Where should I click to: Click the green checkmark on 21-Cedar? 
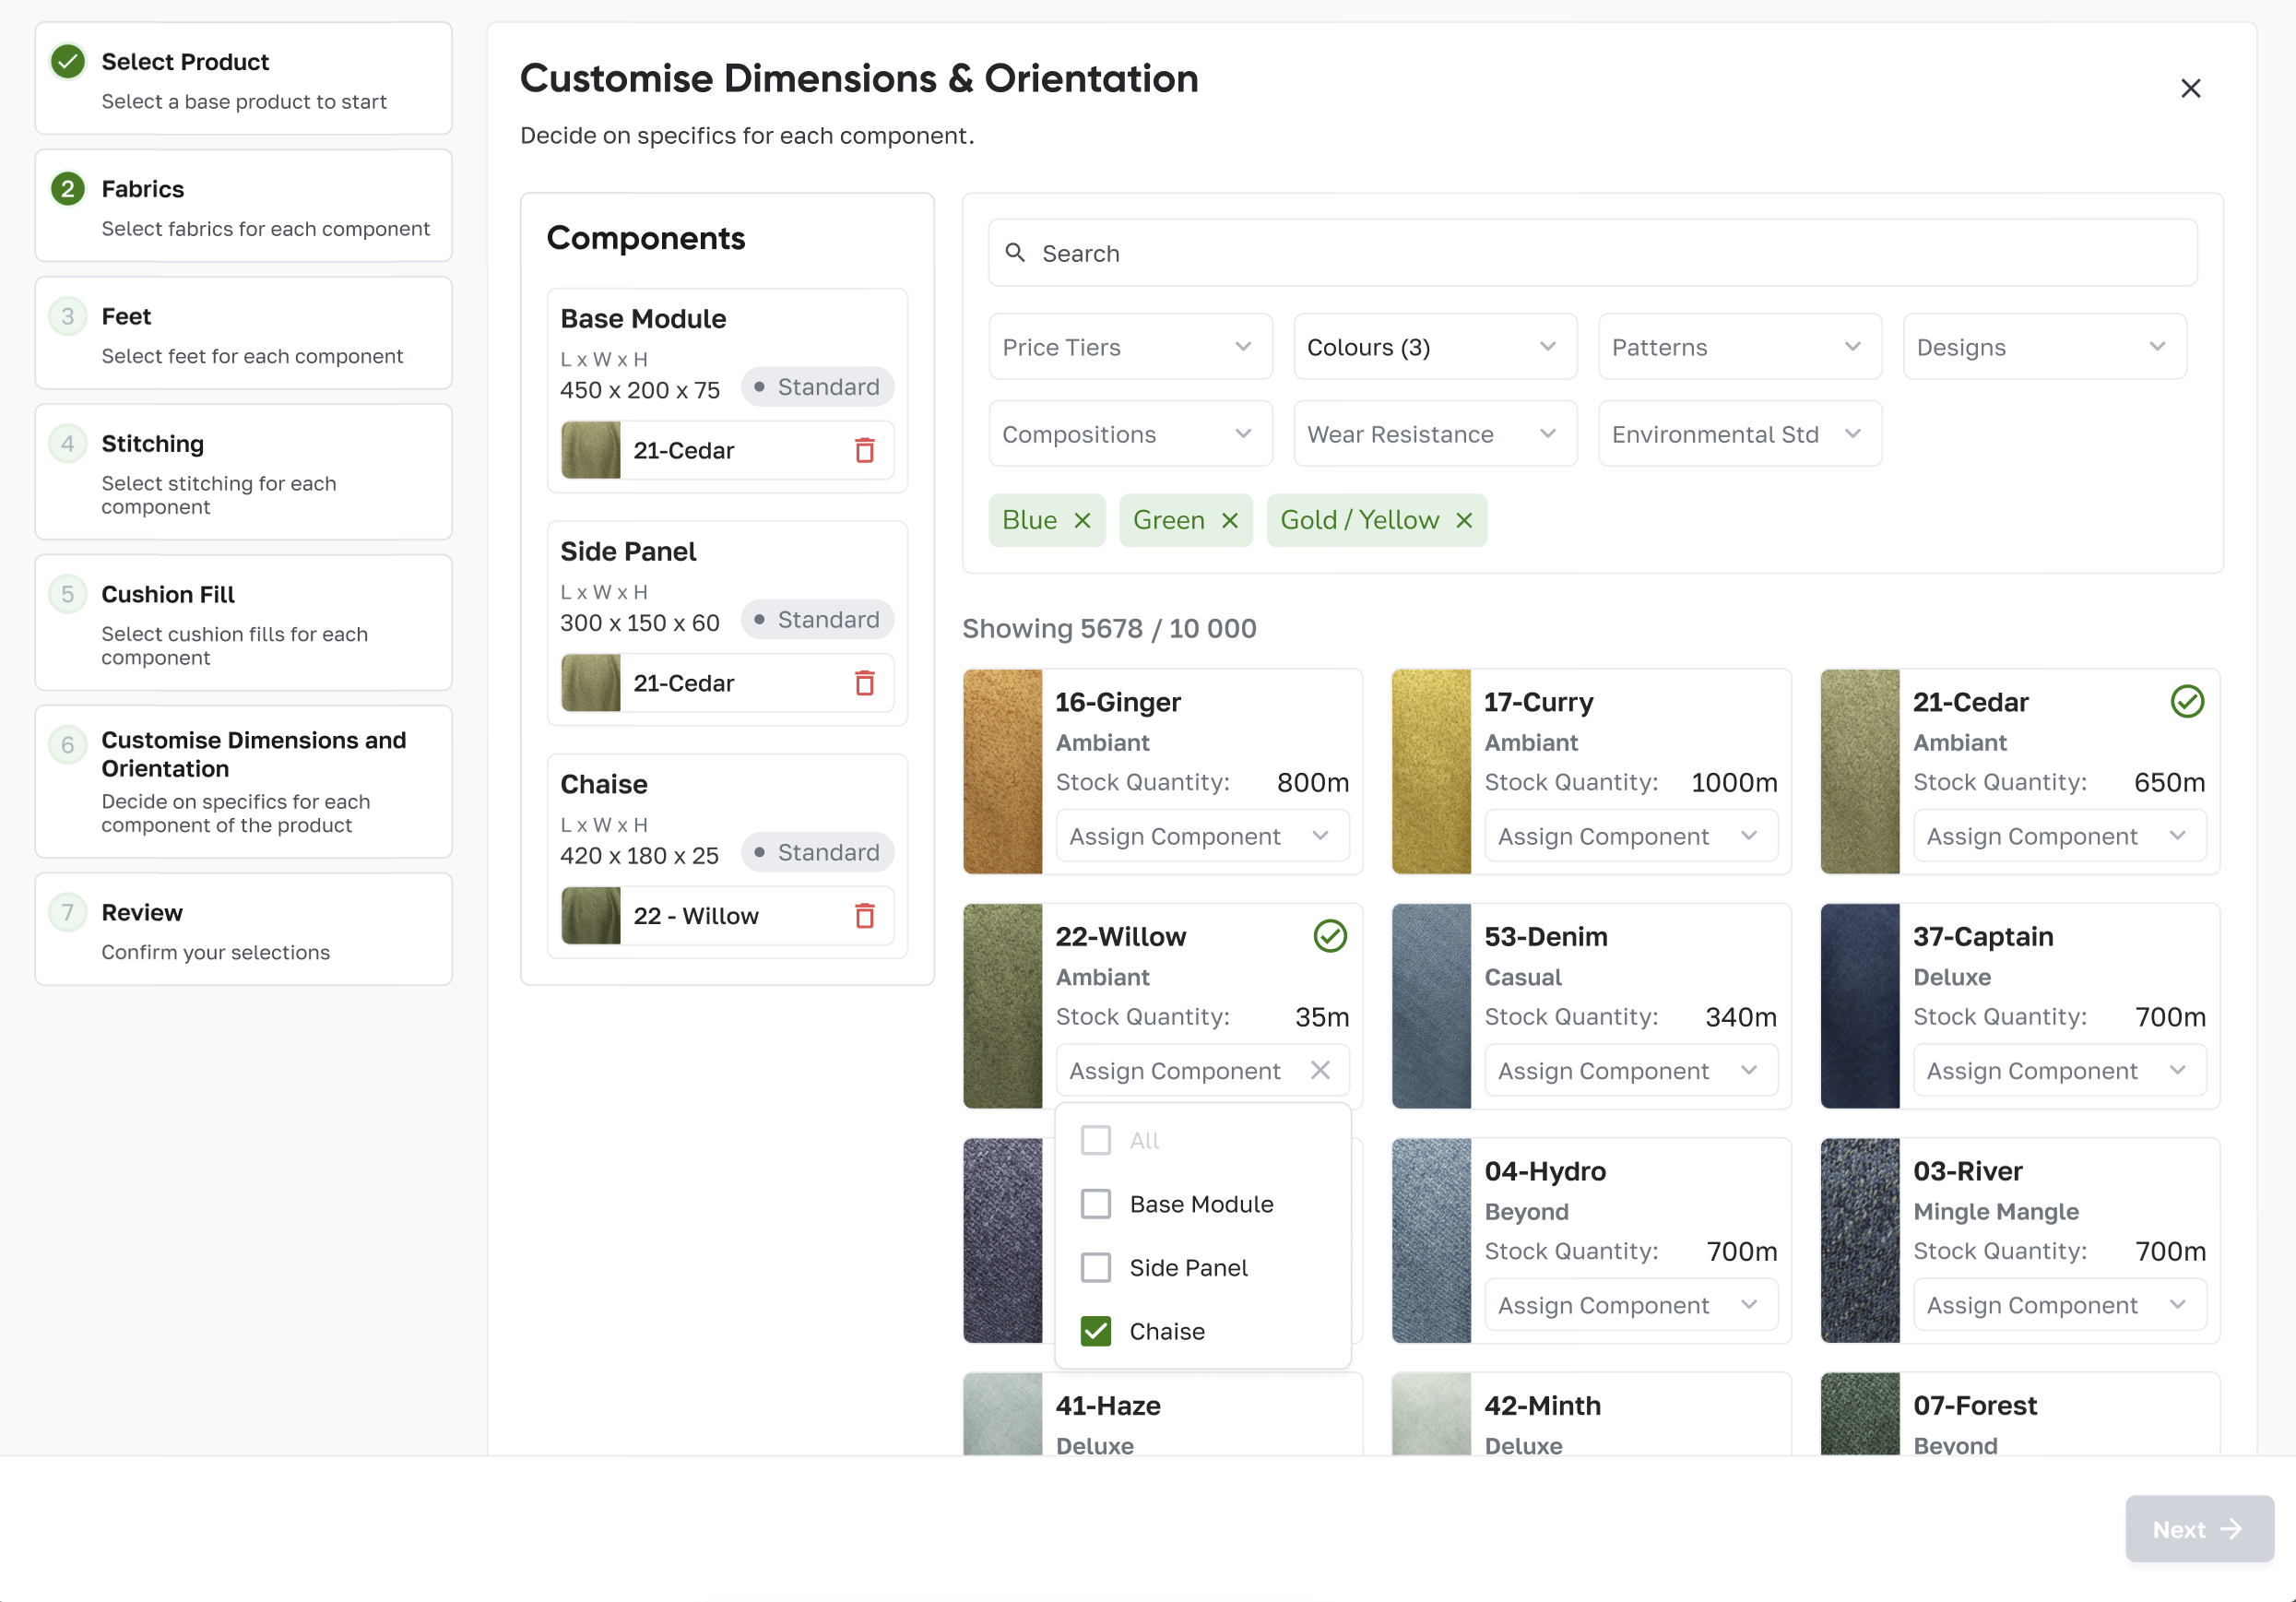2186,701
